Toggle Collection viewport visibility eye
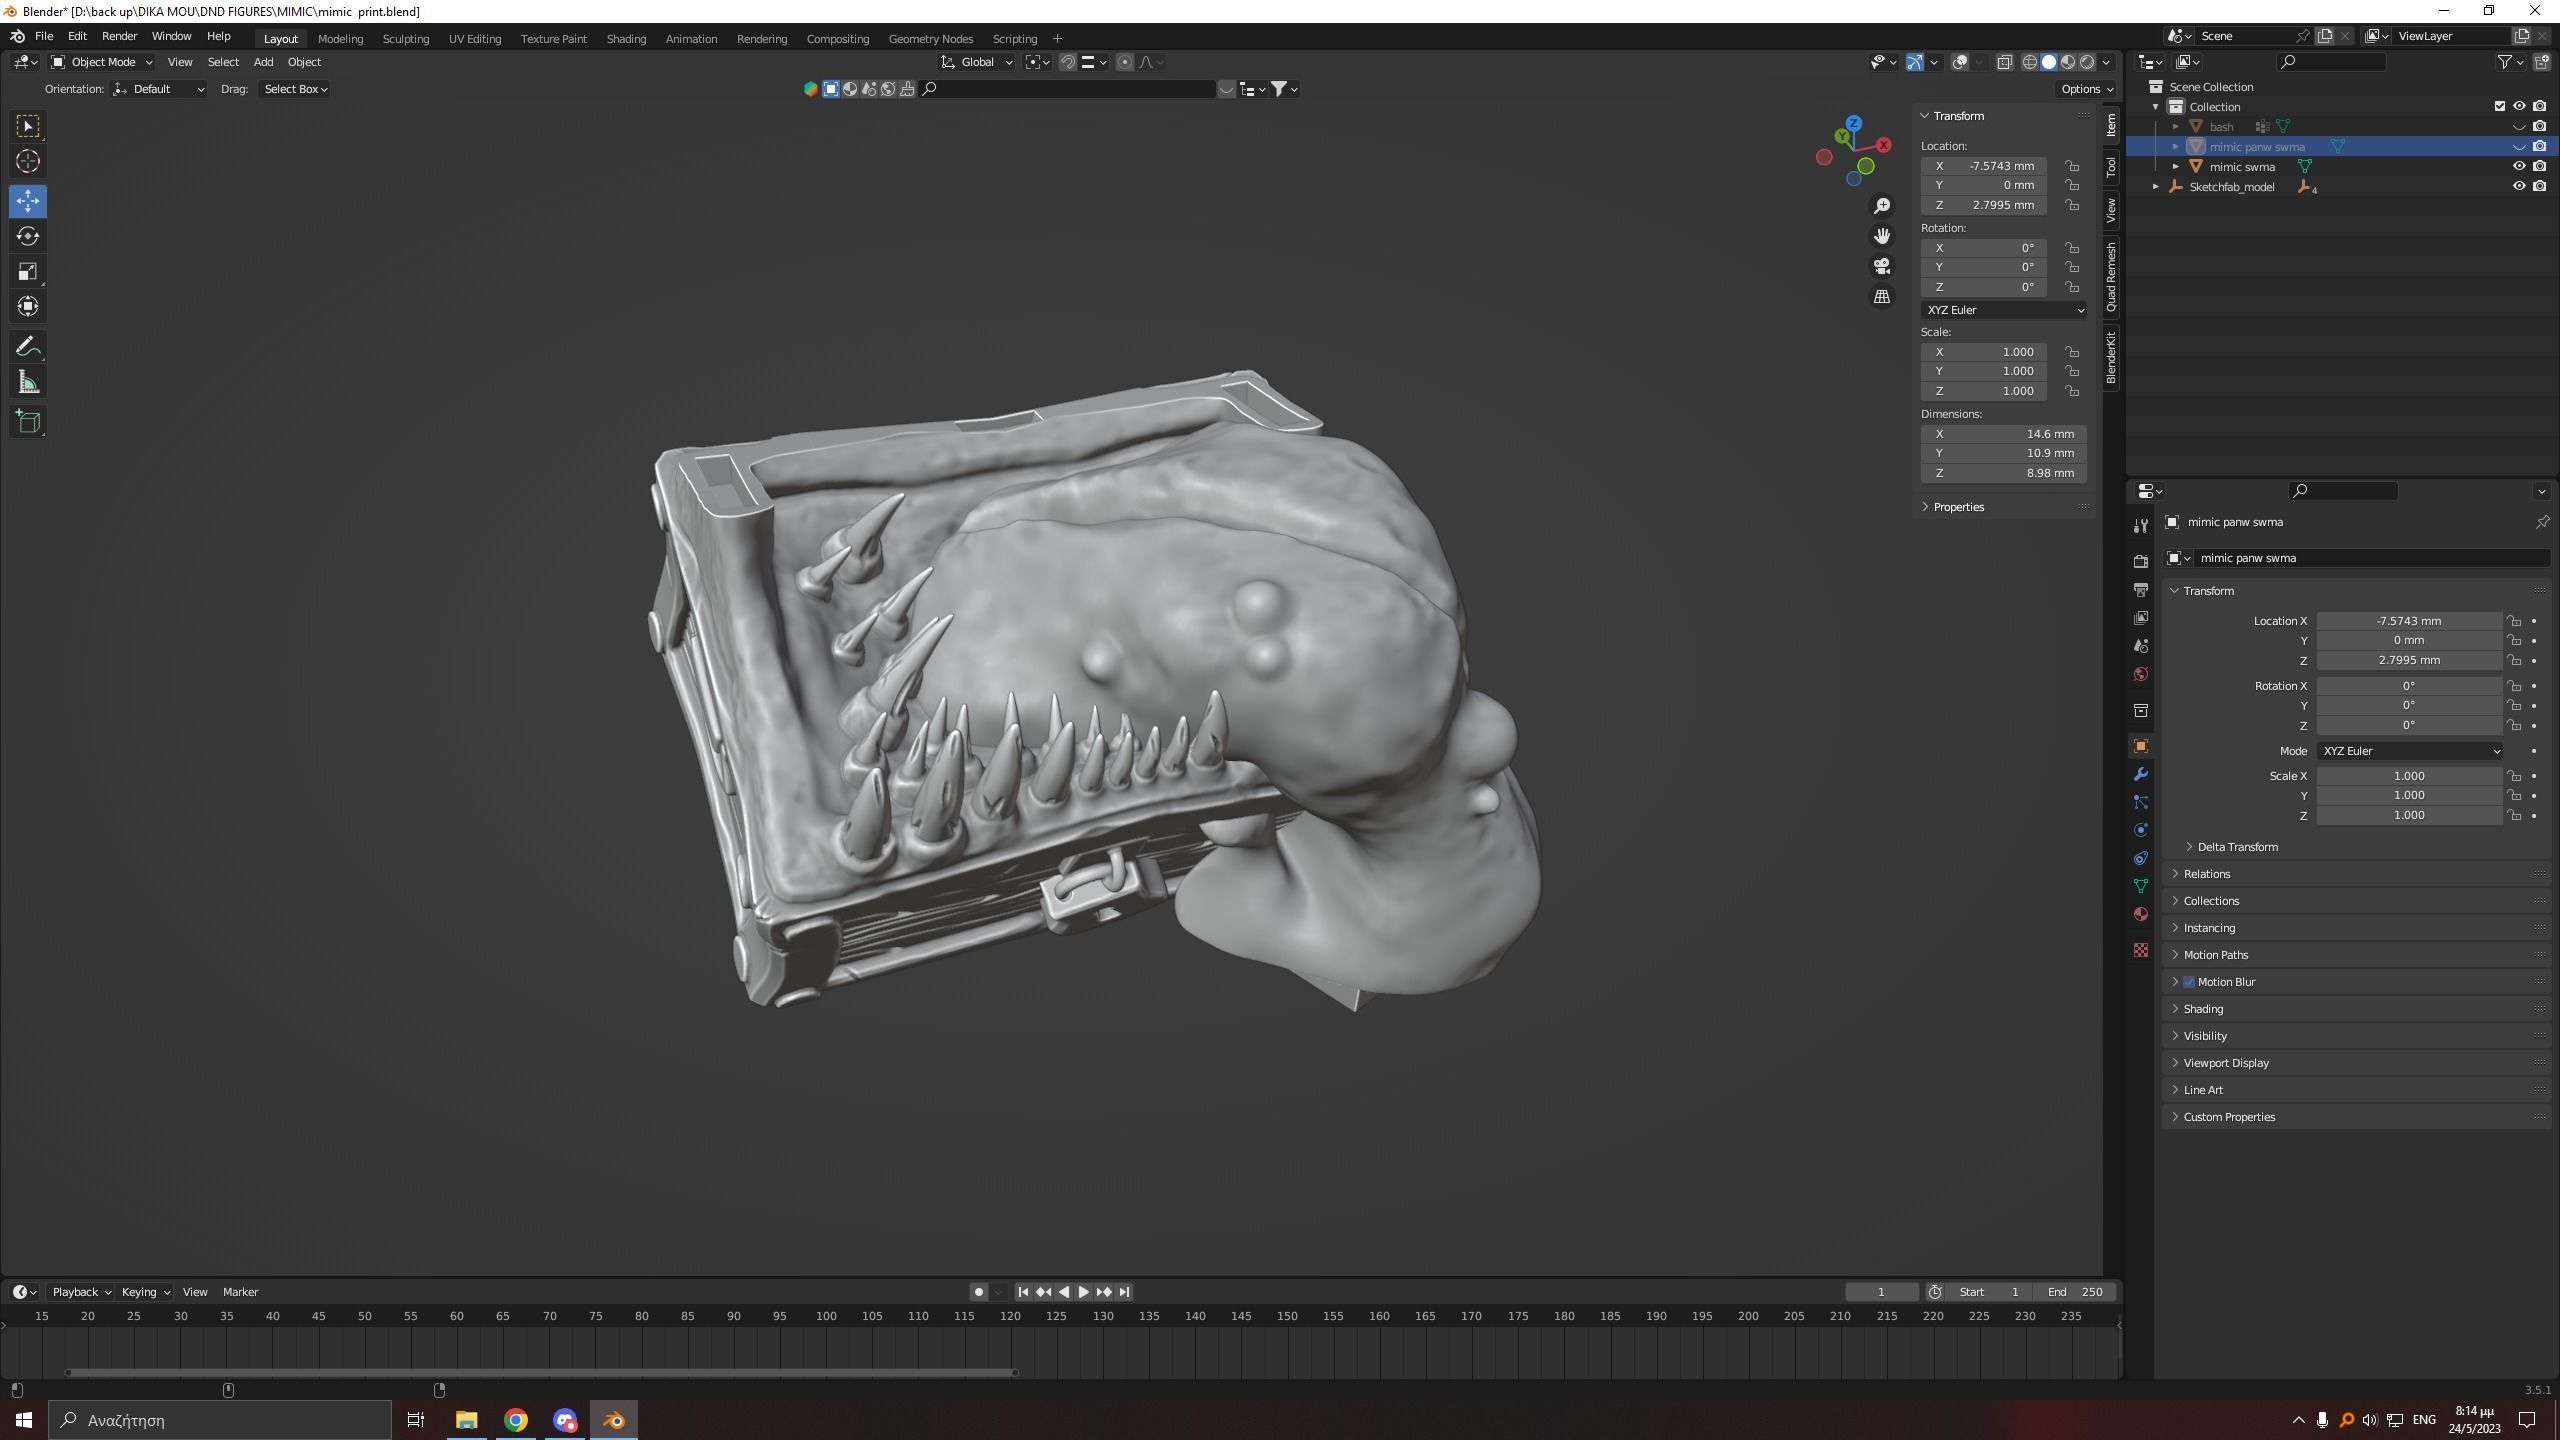 pos(2519,106)
